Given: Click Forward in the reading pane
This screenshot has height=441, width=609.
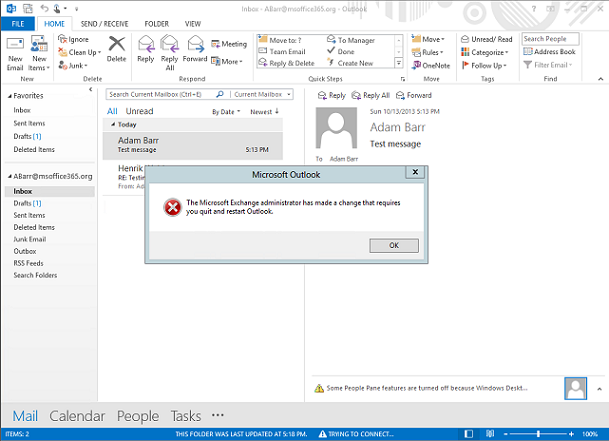Looking at the screenshot, I should (x=414, y=96).
